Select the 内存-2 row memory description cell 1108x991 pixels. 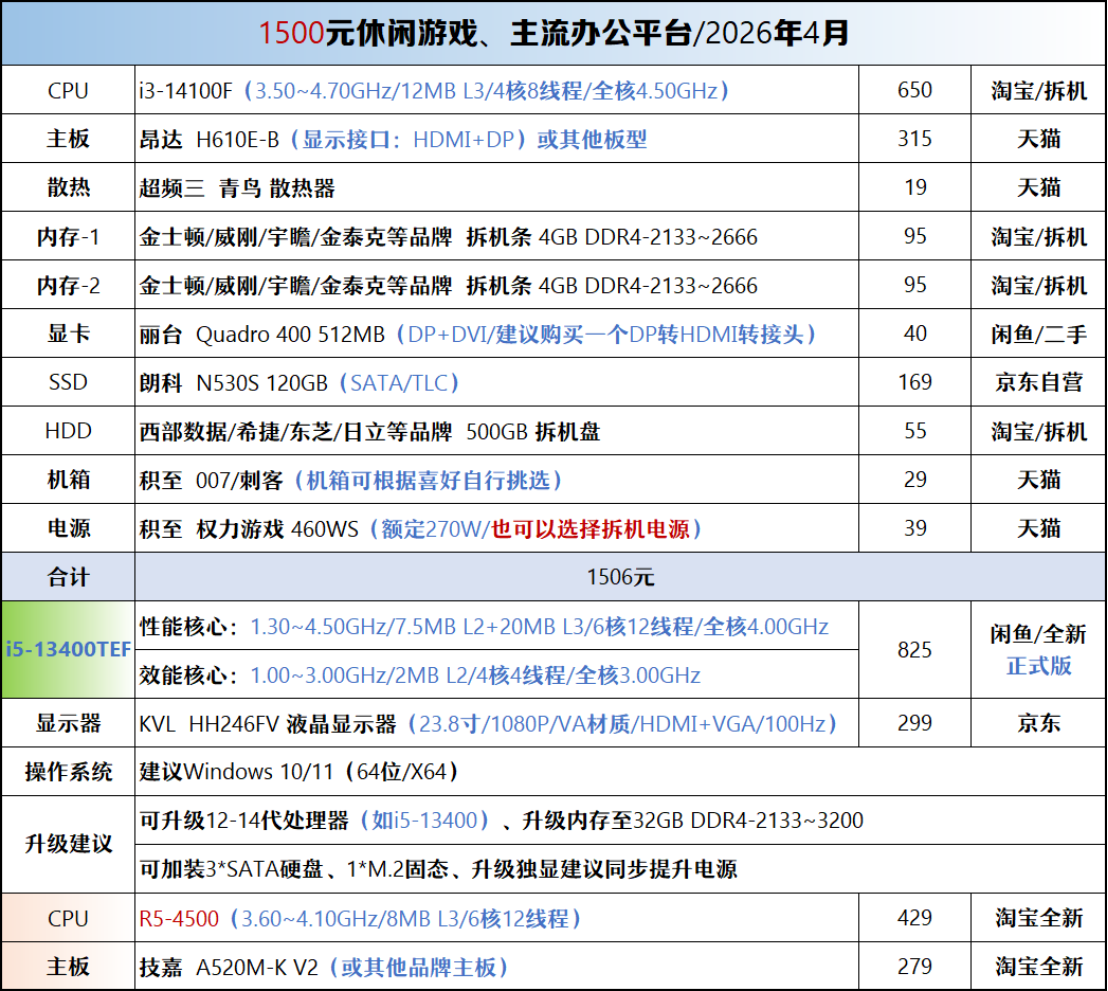[497, 286]
